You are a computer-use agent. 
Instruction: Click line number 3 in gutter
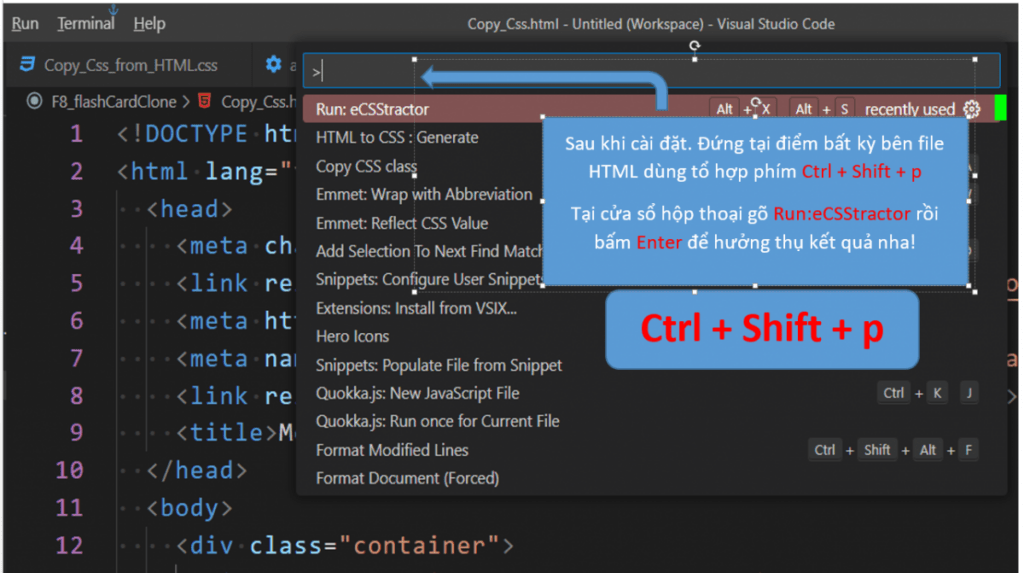click(x=76, y=209)
